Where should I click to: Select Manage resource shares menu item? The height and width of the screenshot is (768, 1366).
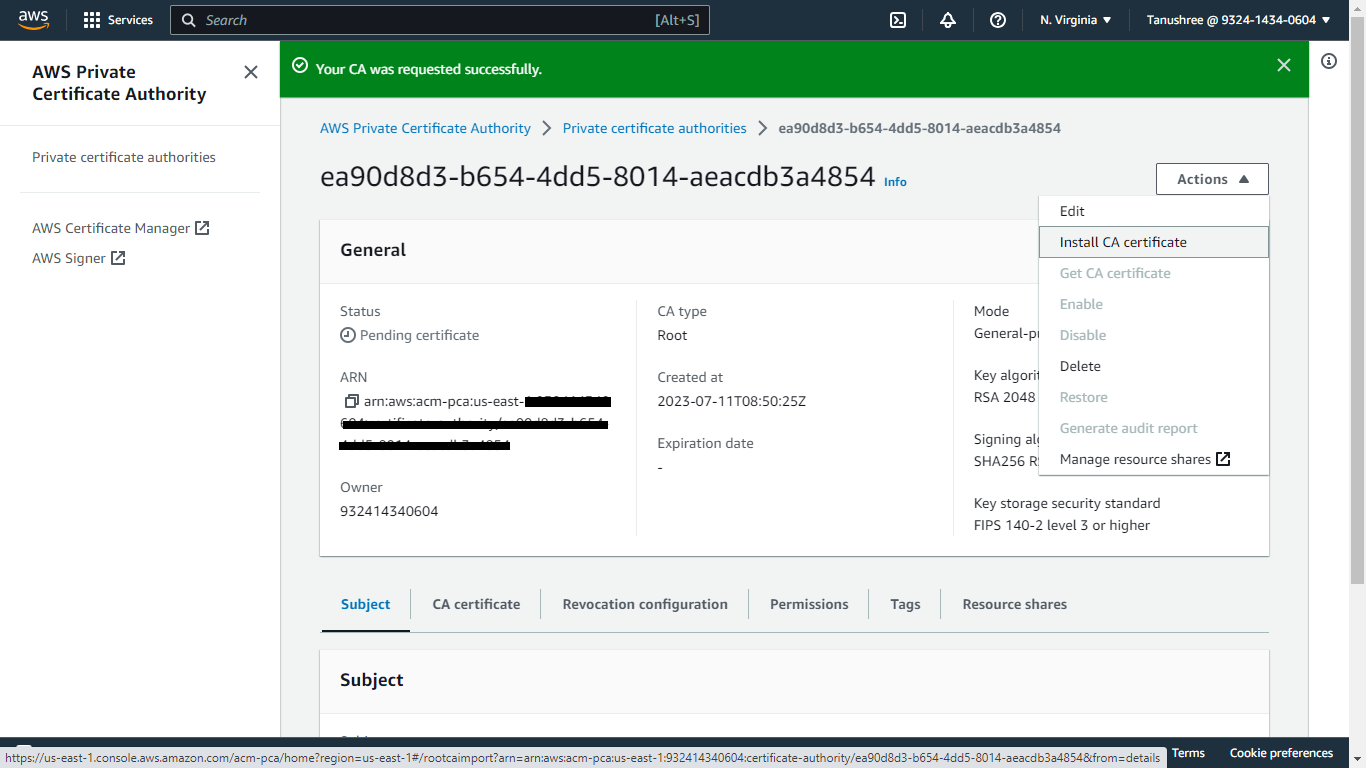pos(1154,459)
